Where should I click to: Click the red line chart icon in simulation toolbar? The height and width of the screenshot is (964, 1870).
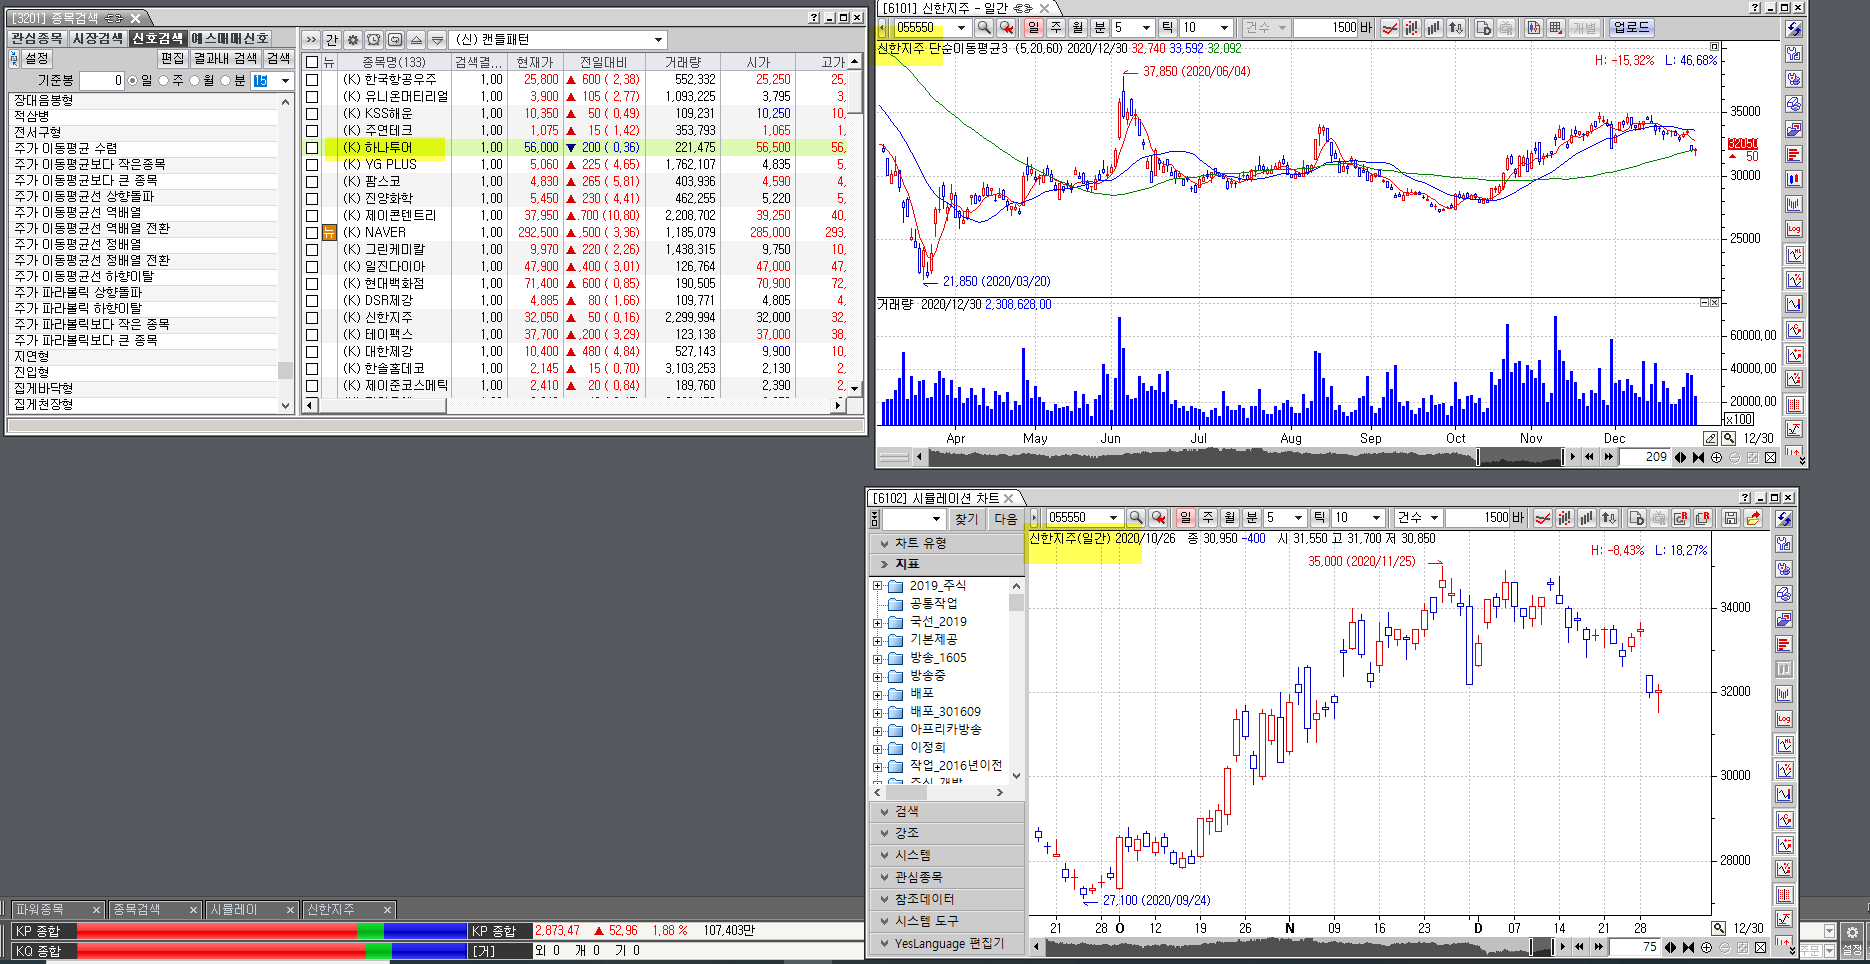coord(1543,518)
